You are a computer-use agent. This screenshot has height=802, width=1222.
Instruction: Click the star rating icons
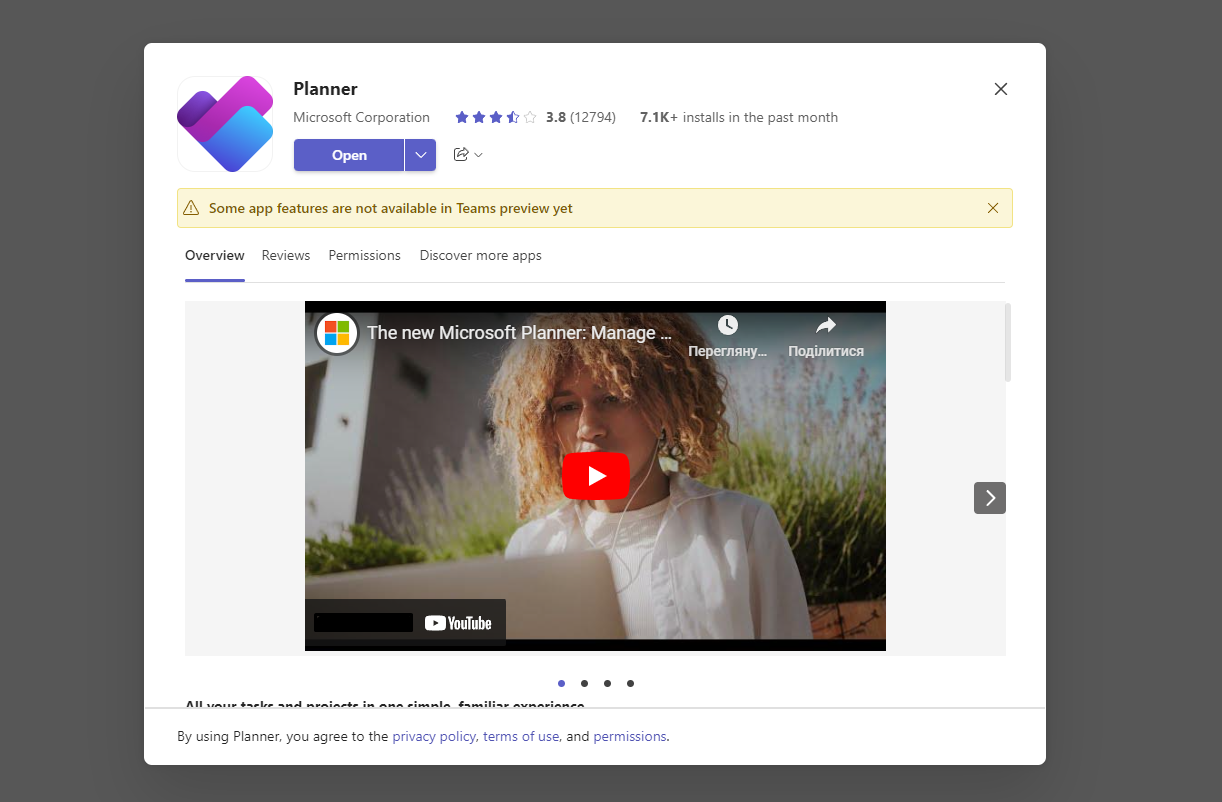coord(495,117)
